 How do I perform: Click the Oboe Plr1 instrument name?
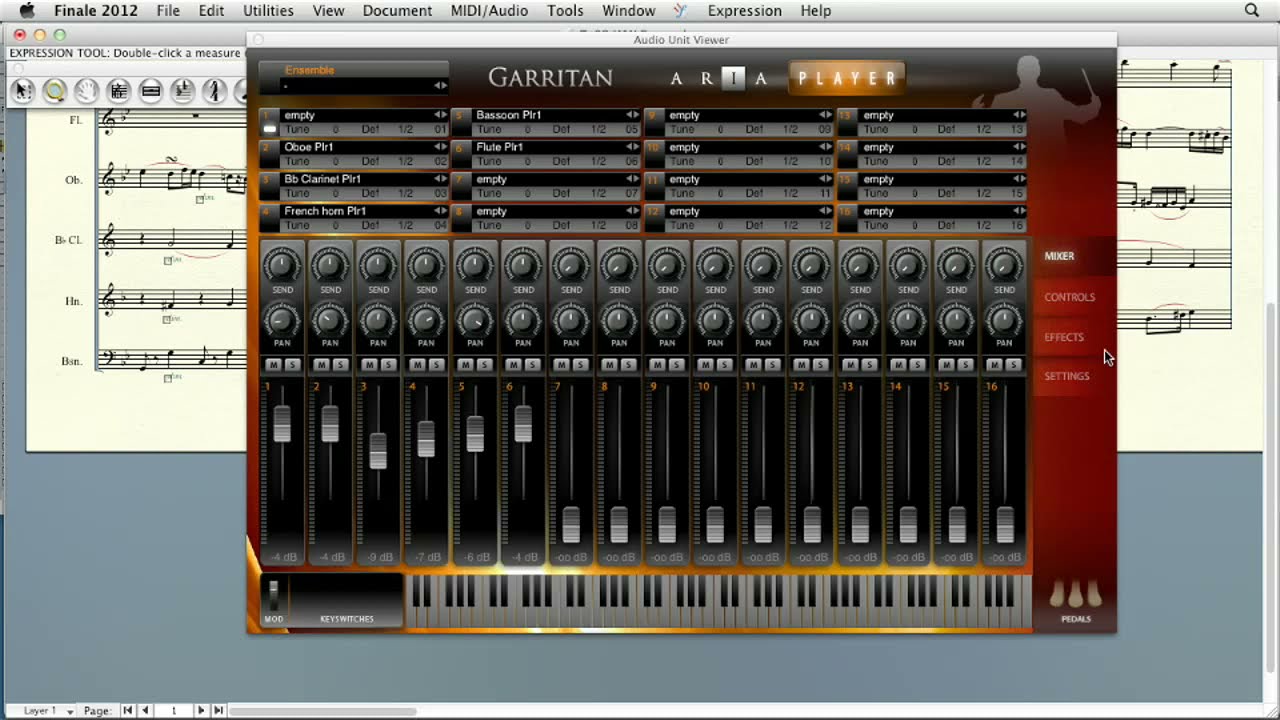309,147
